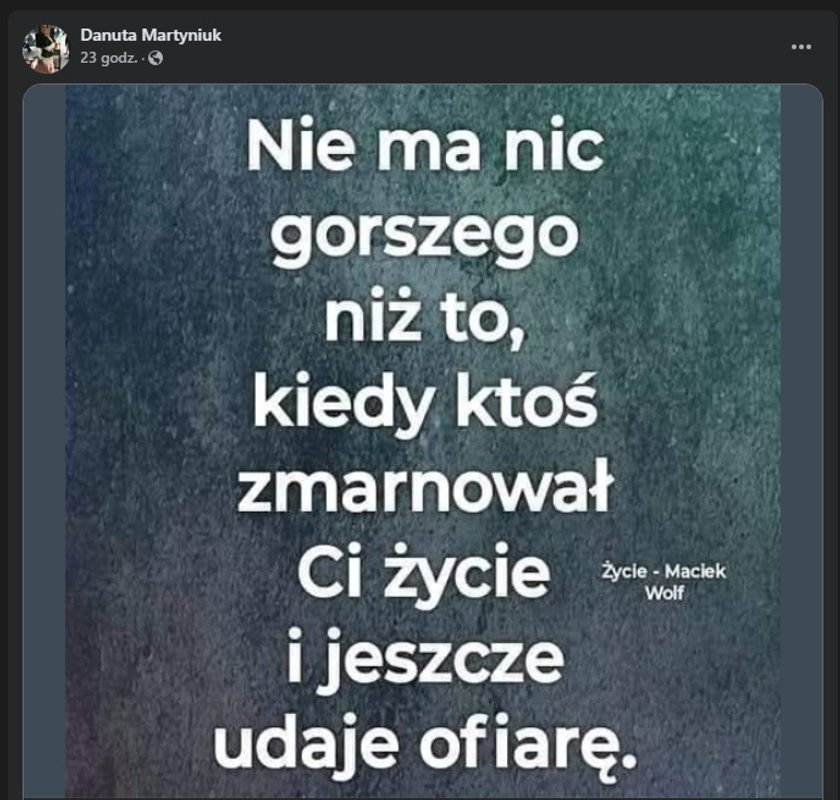Click the word "Wolf" in the watermark
This screenshot has height=800, width=840.
(x=664, y=593)
